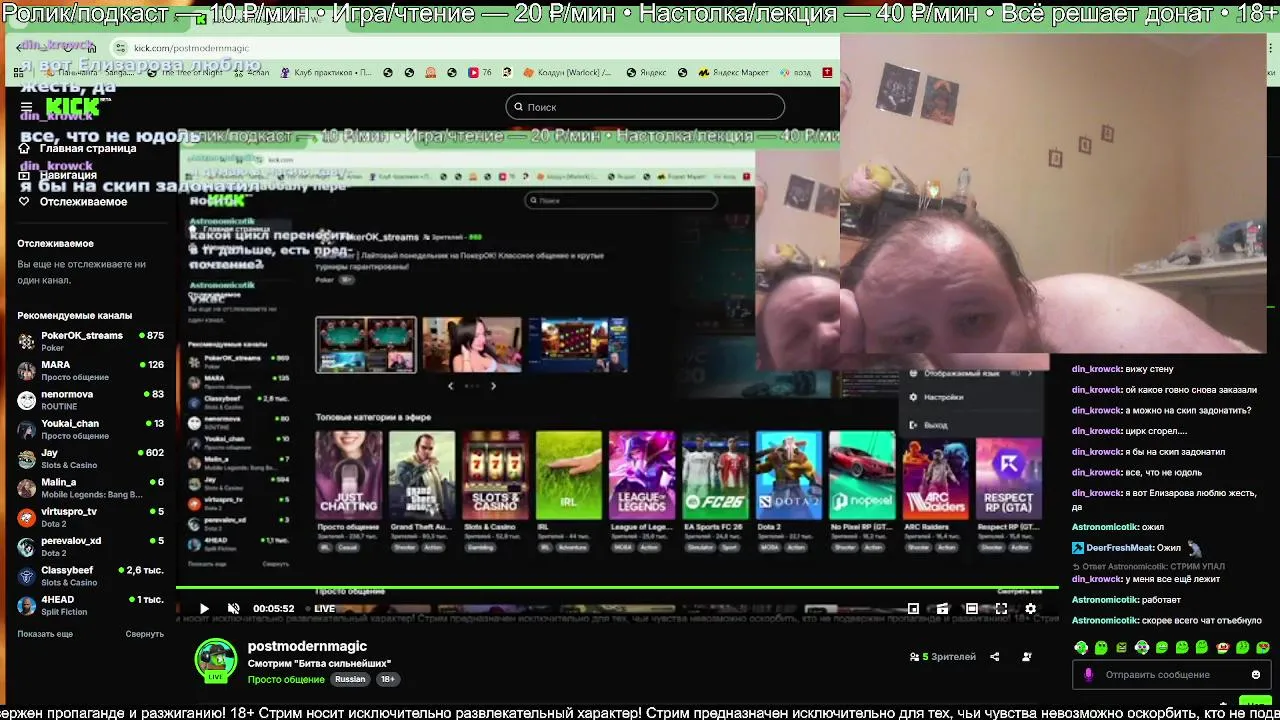This screenshot has height=720, width=1280.
Task: Click the browser address bar URL
Action: 191,48
